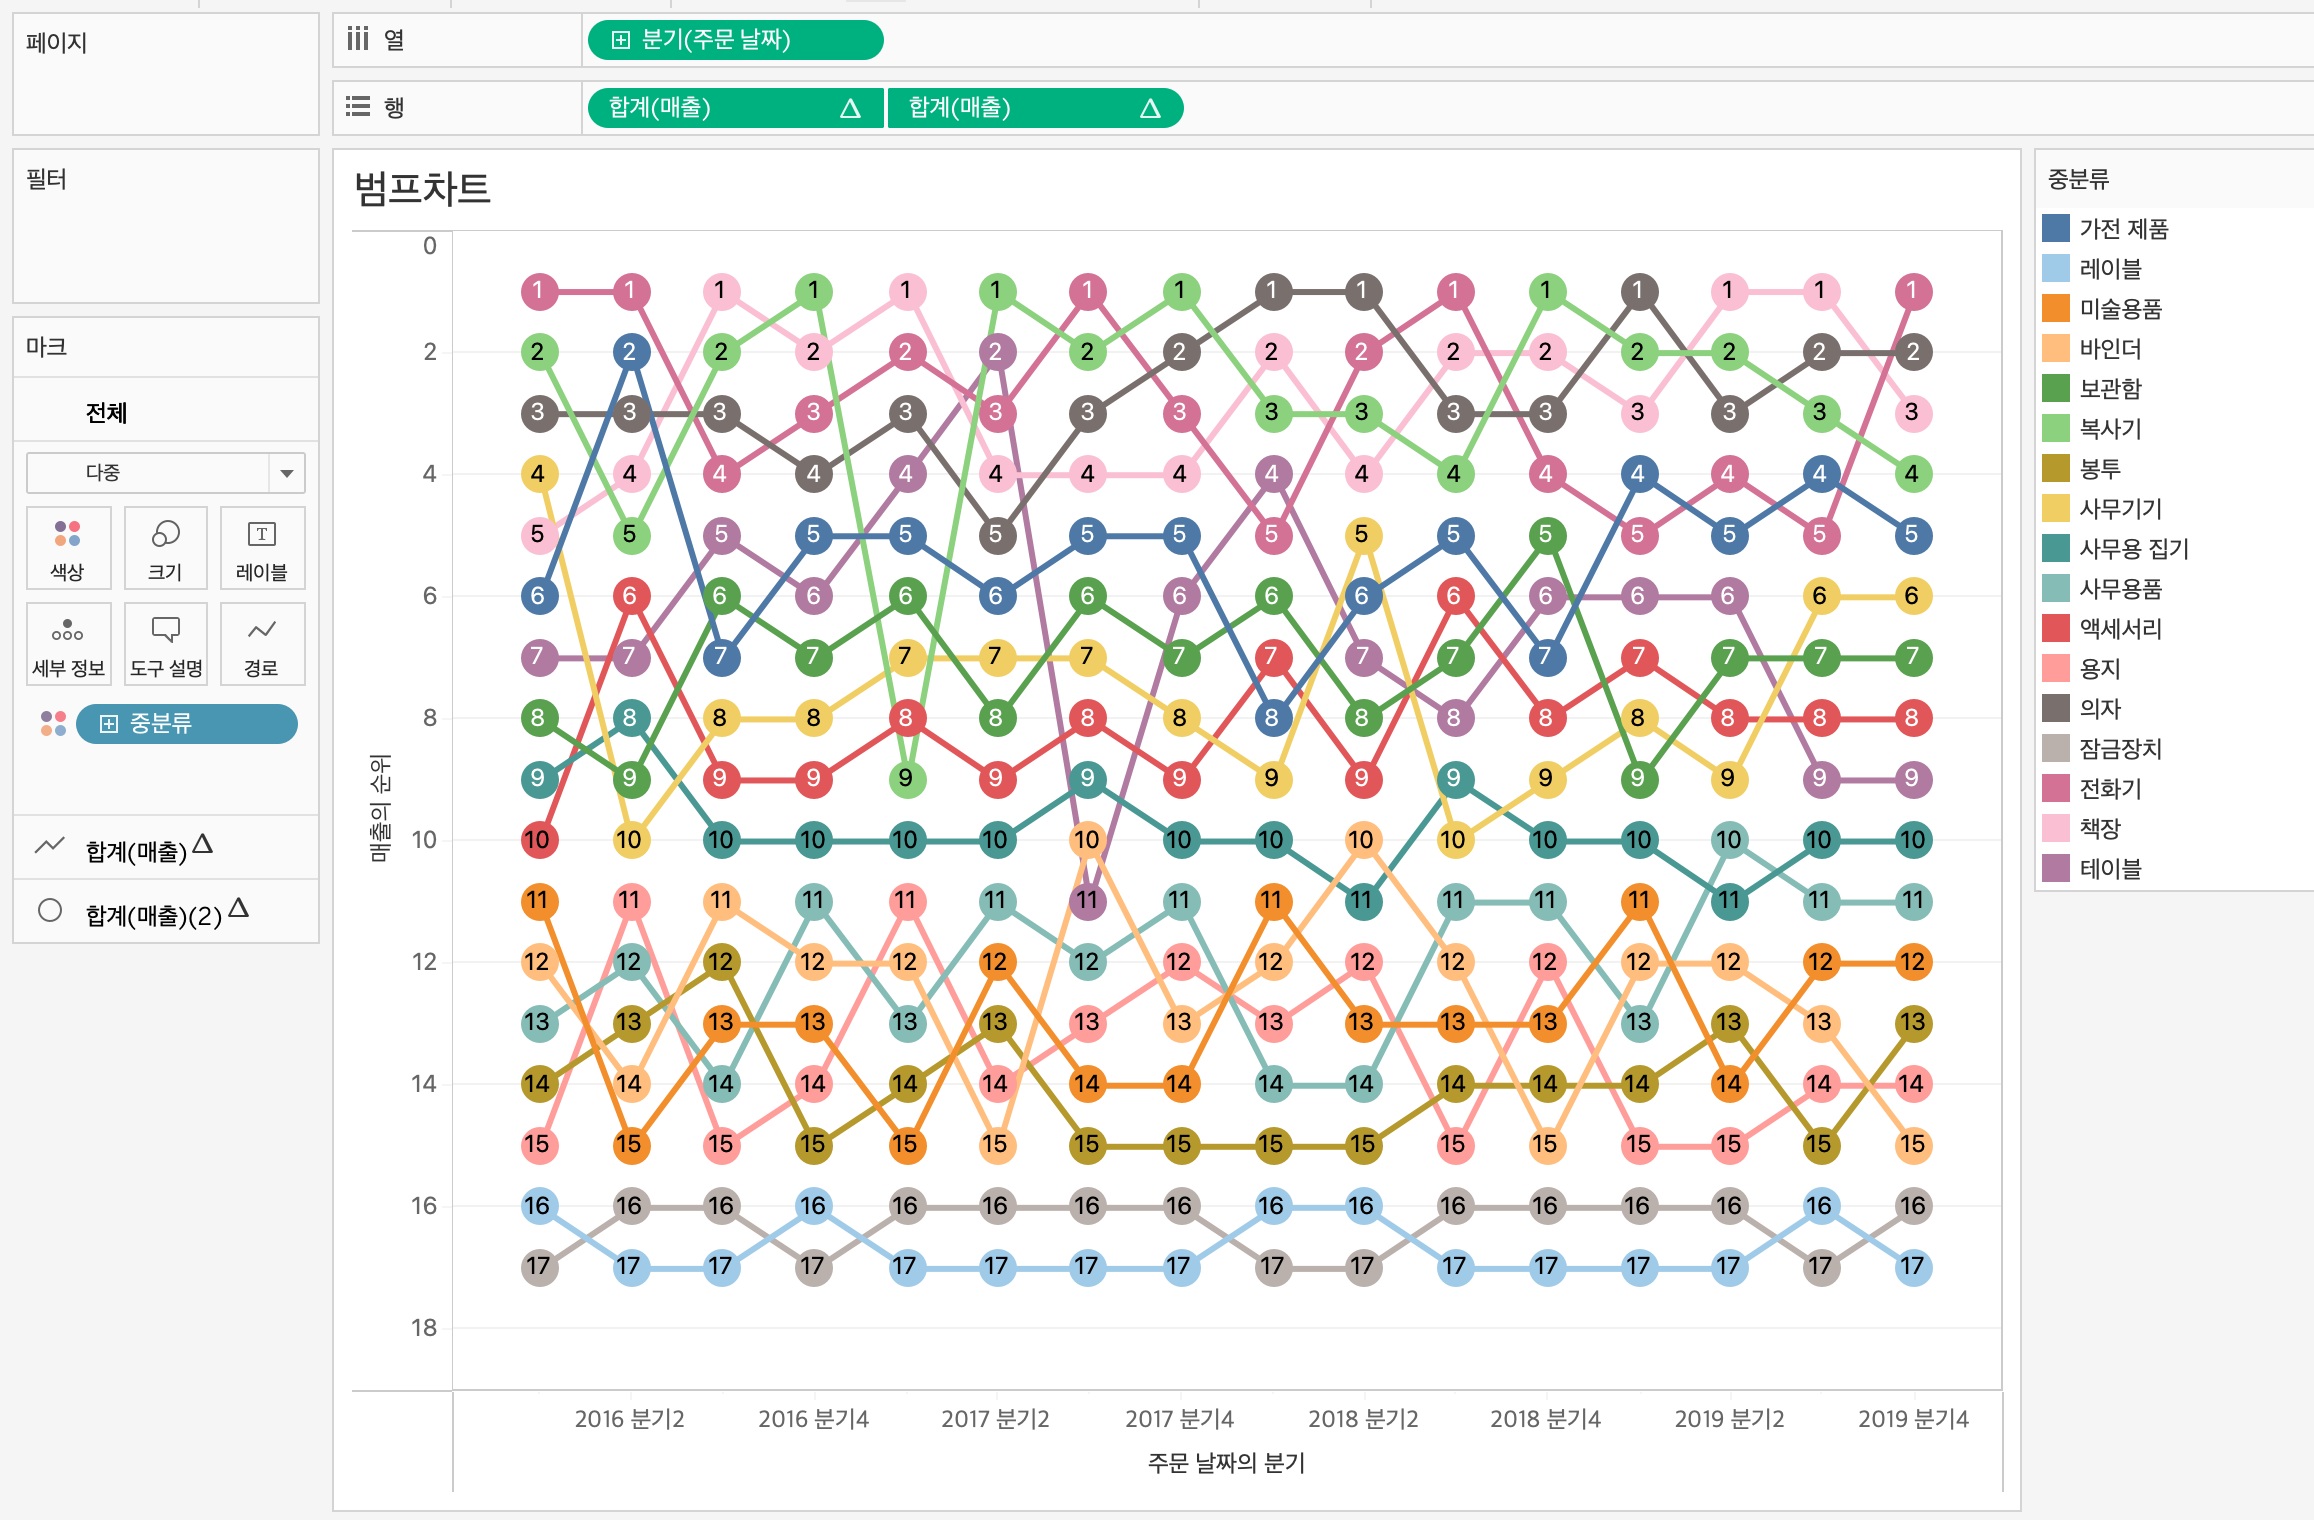Select the 테이블 legend item
The height and width of the screenshot is (1520, 2314).
click(2110, 868)
